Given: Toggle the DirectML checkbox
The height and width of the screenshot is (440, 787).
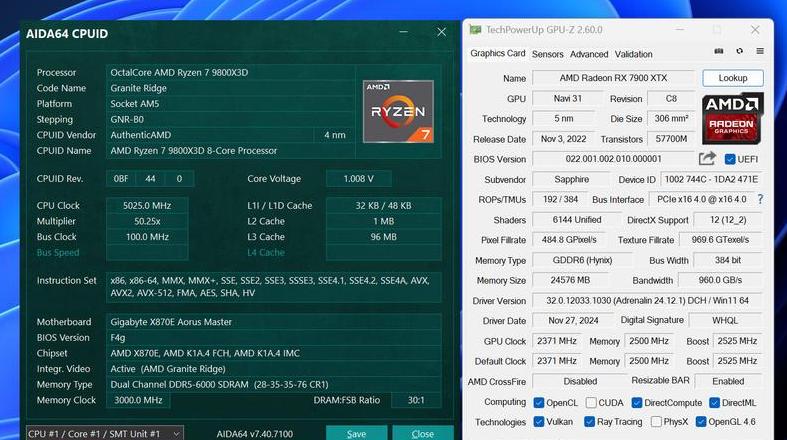Looking at the screenshot, I should (715, 402).
